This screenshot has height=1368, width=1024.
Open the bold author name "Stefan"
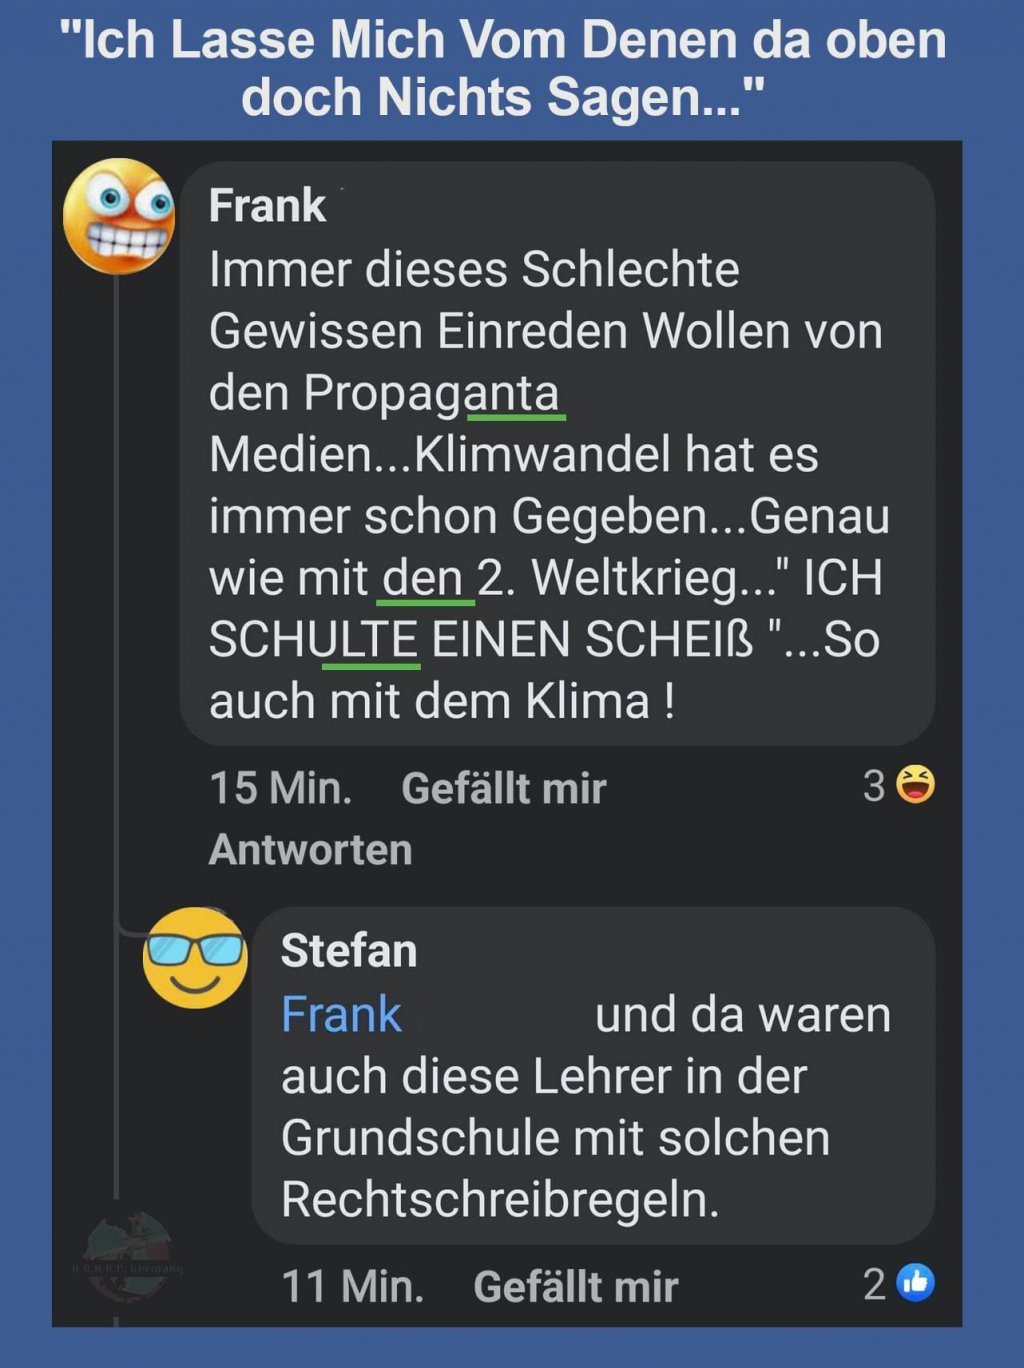pos(348,951)
